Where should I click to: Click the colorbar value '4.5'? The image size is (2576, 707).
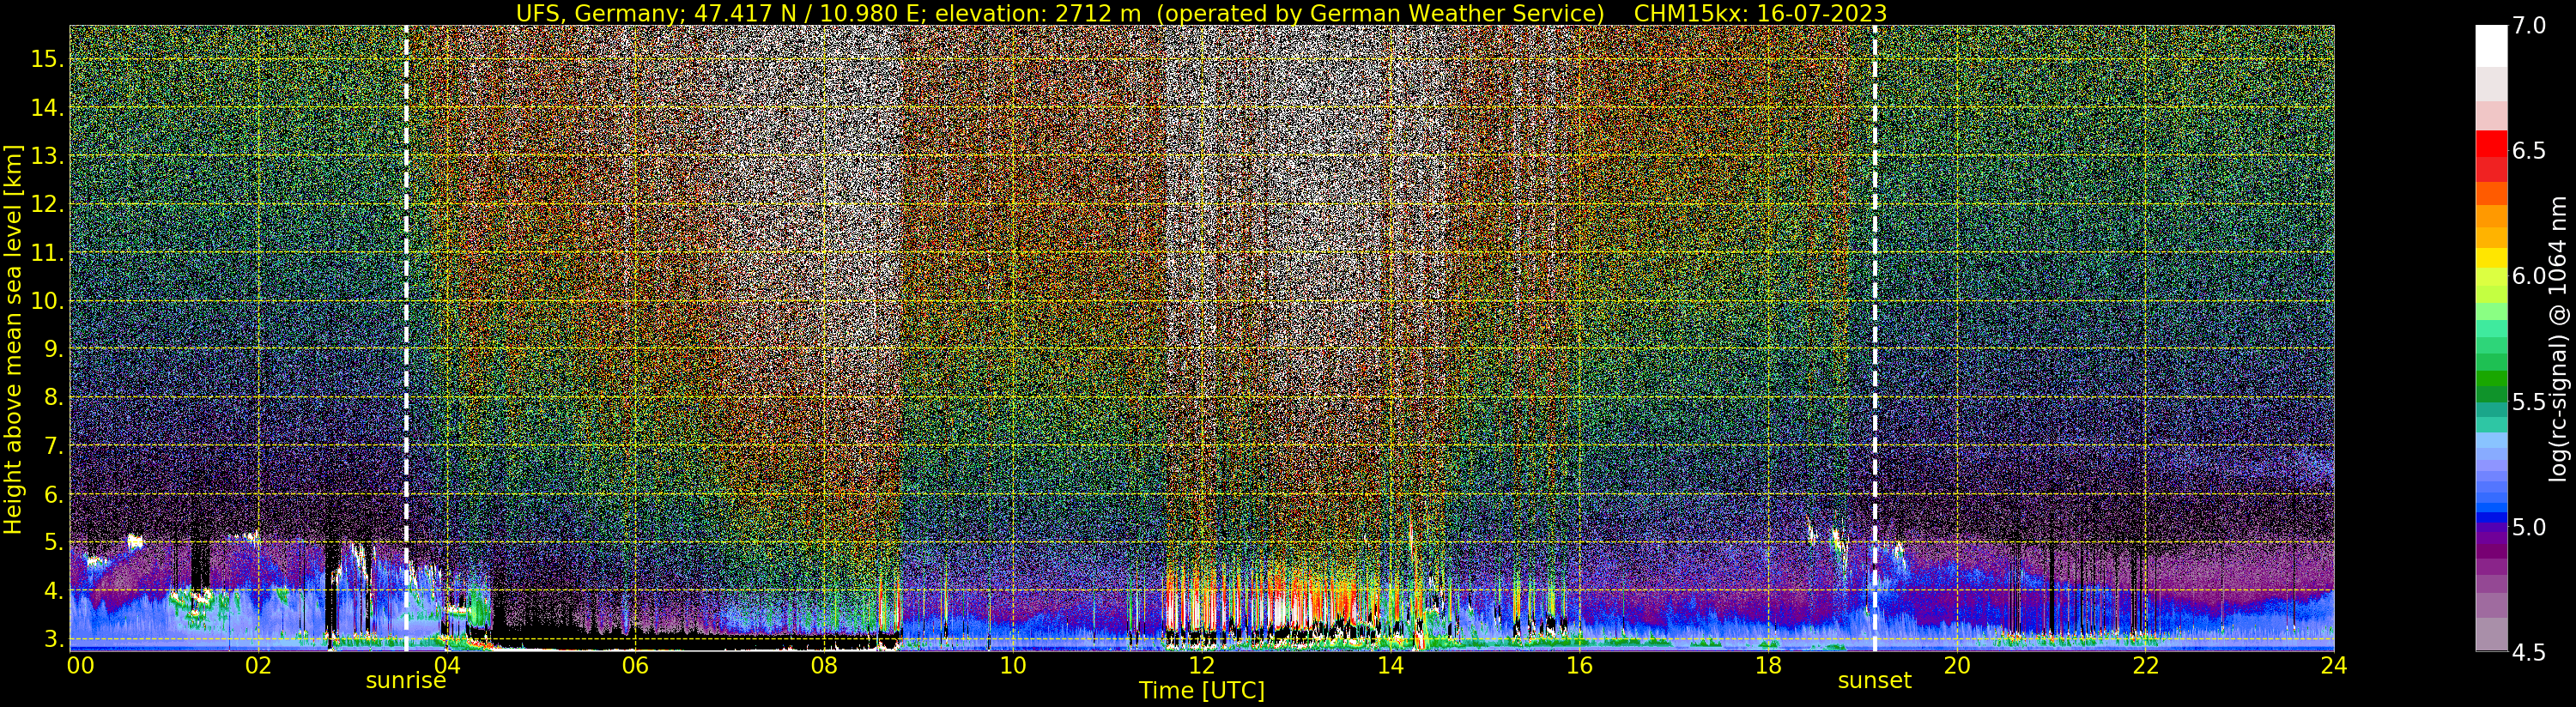pyautogui.click(x=2528, y=652)
